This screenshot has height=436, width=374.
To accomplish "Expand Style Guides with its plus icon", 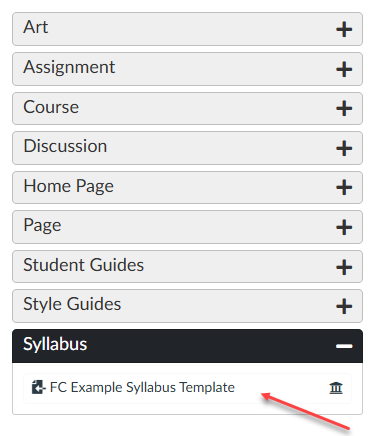I will coord(344,306).
